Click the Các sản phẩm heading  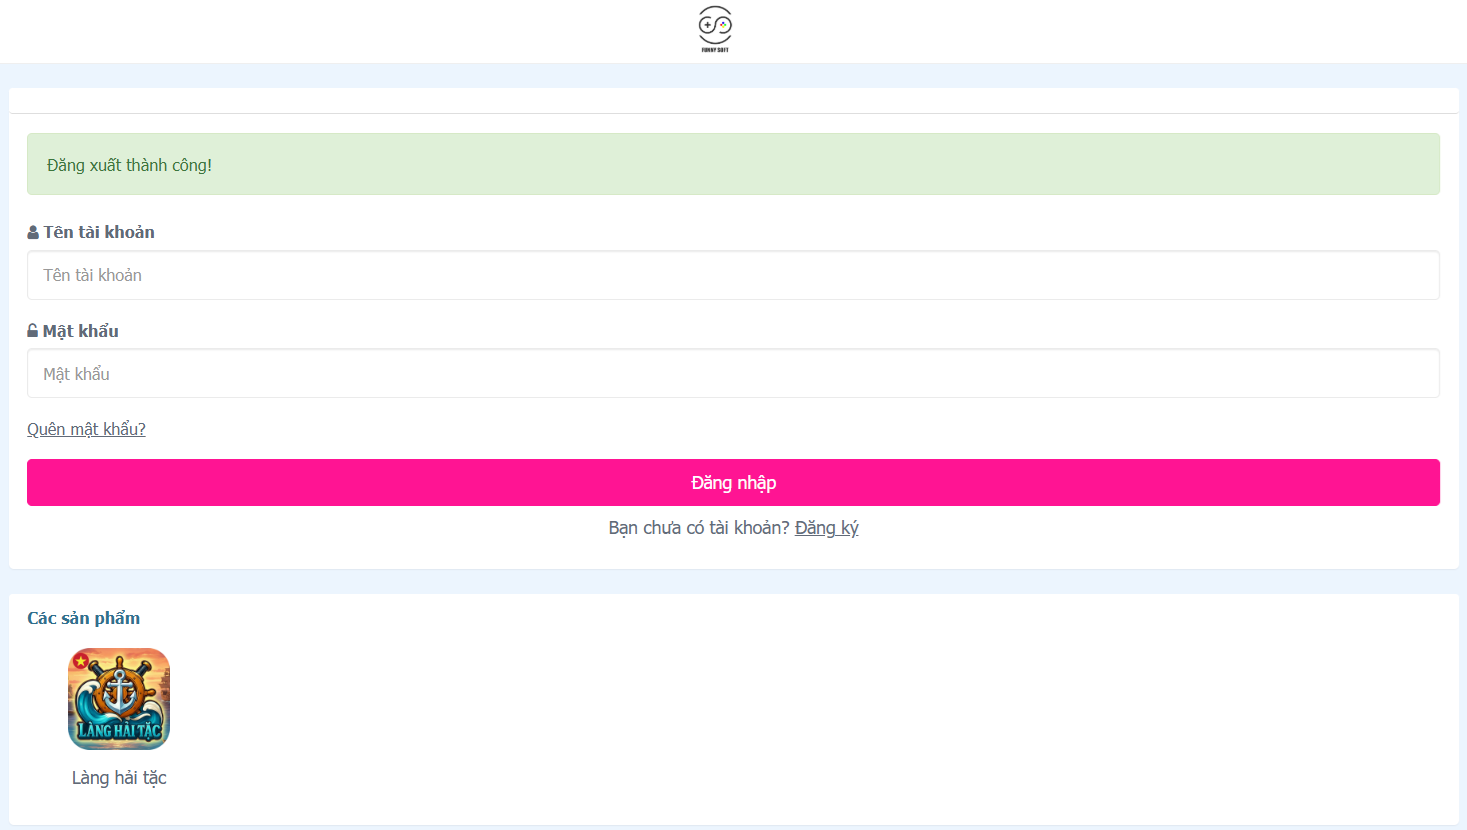coord(84,618)
